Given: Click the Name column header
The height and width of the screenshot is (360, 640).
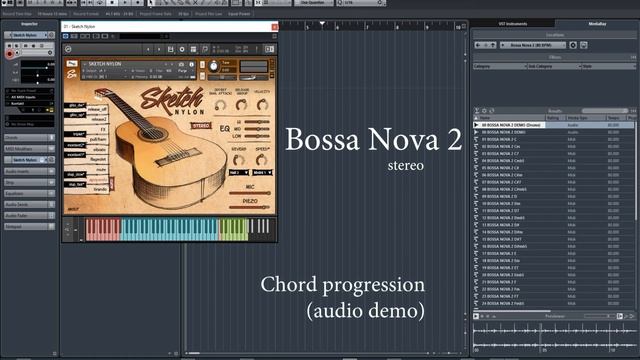Looking at the screenshot, I should (x=509, y=118).
